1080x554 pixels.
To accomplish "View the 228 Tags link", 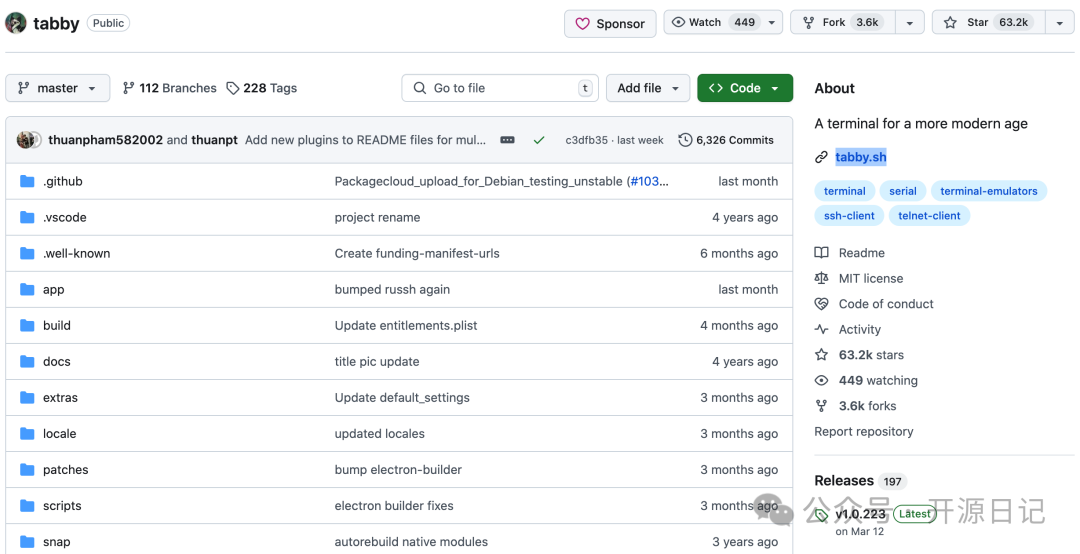I will point(262,88).
